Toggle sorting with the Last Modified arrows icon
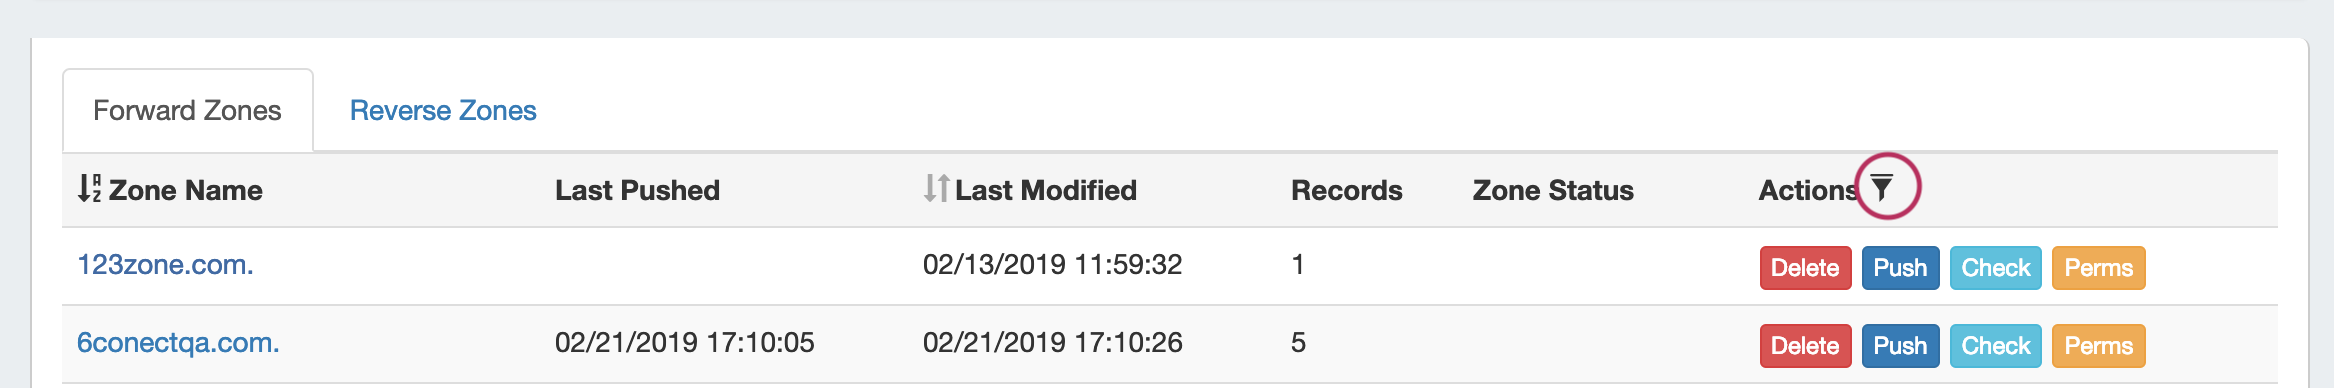The image size is (2334, 388). pos(936,188)
